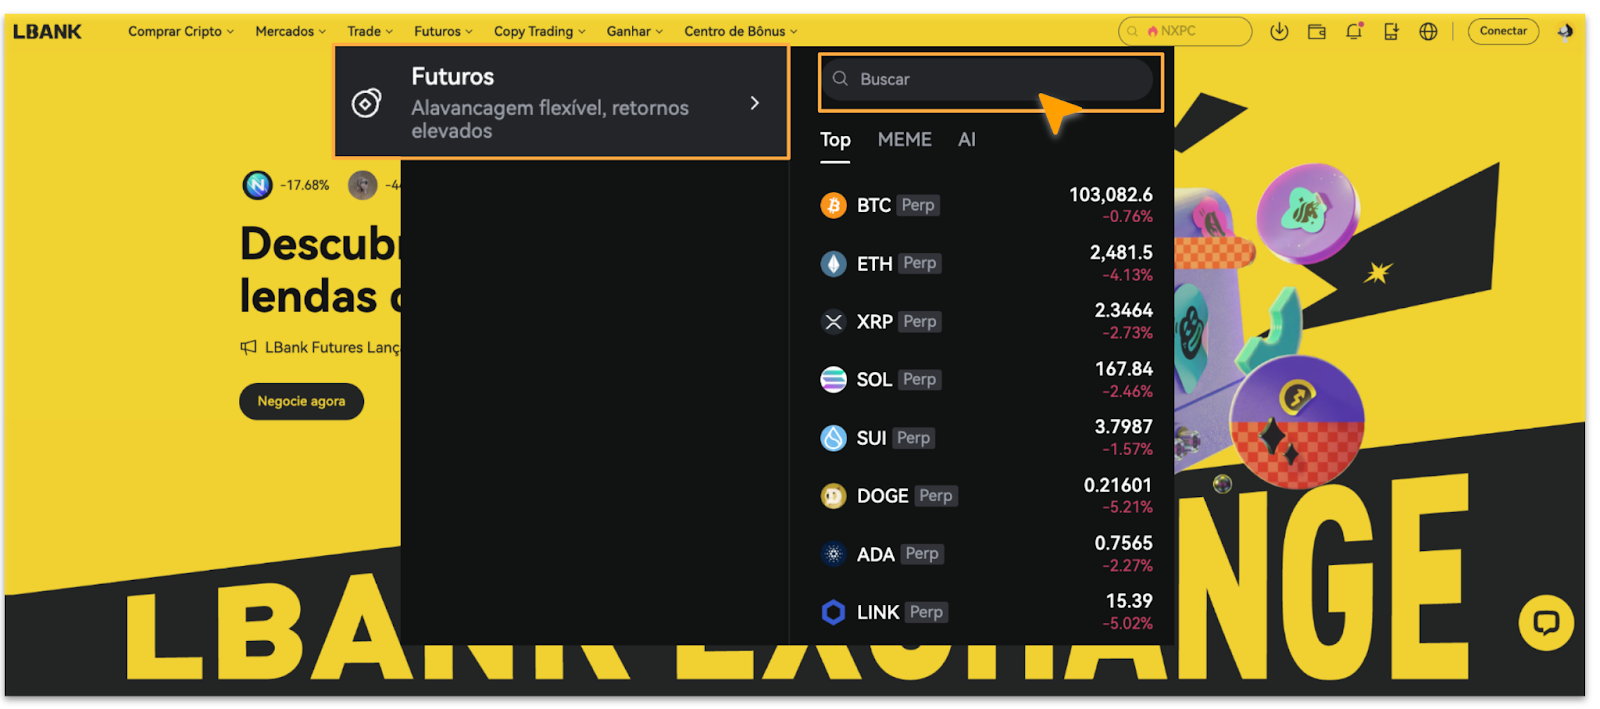1600x709 pixels.
Task: Click the BTC price 103,082.6
Action: click(x=1111, y=195)
